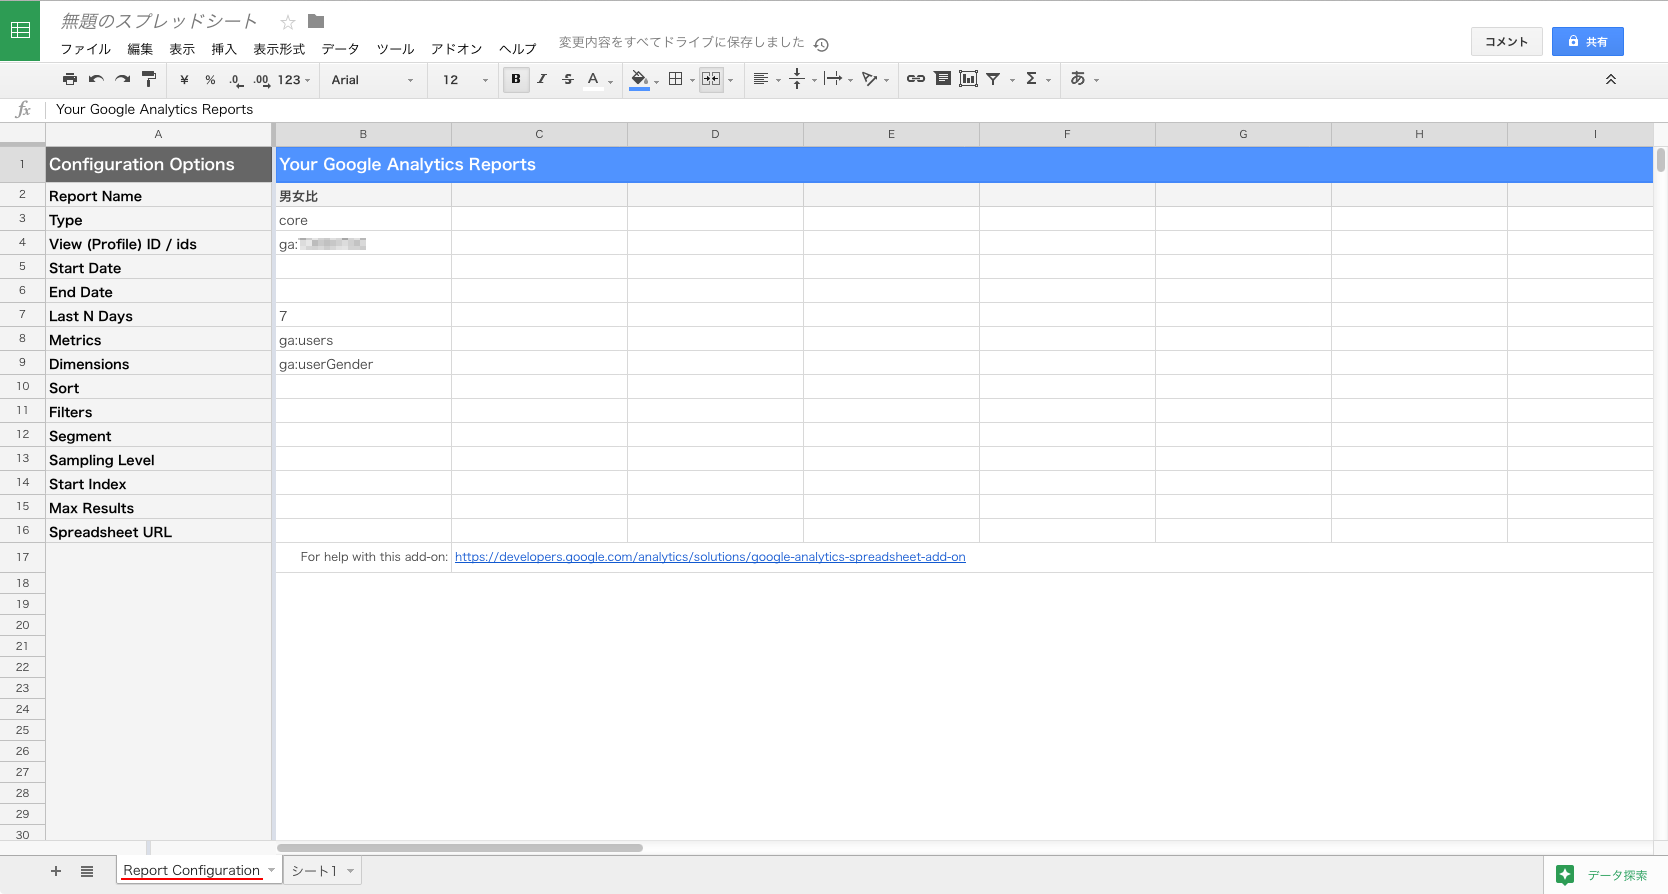1668x894 pixels.
Task: Open the ヘルプ menu
Action: 518,49
